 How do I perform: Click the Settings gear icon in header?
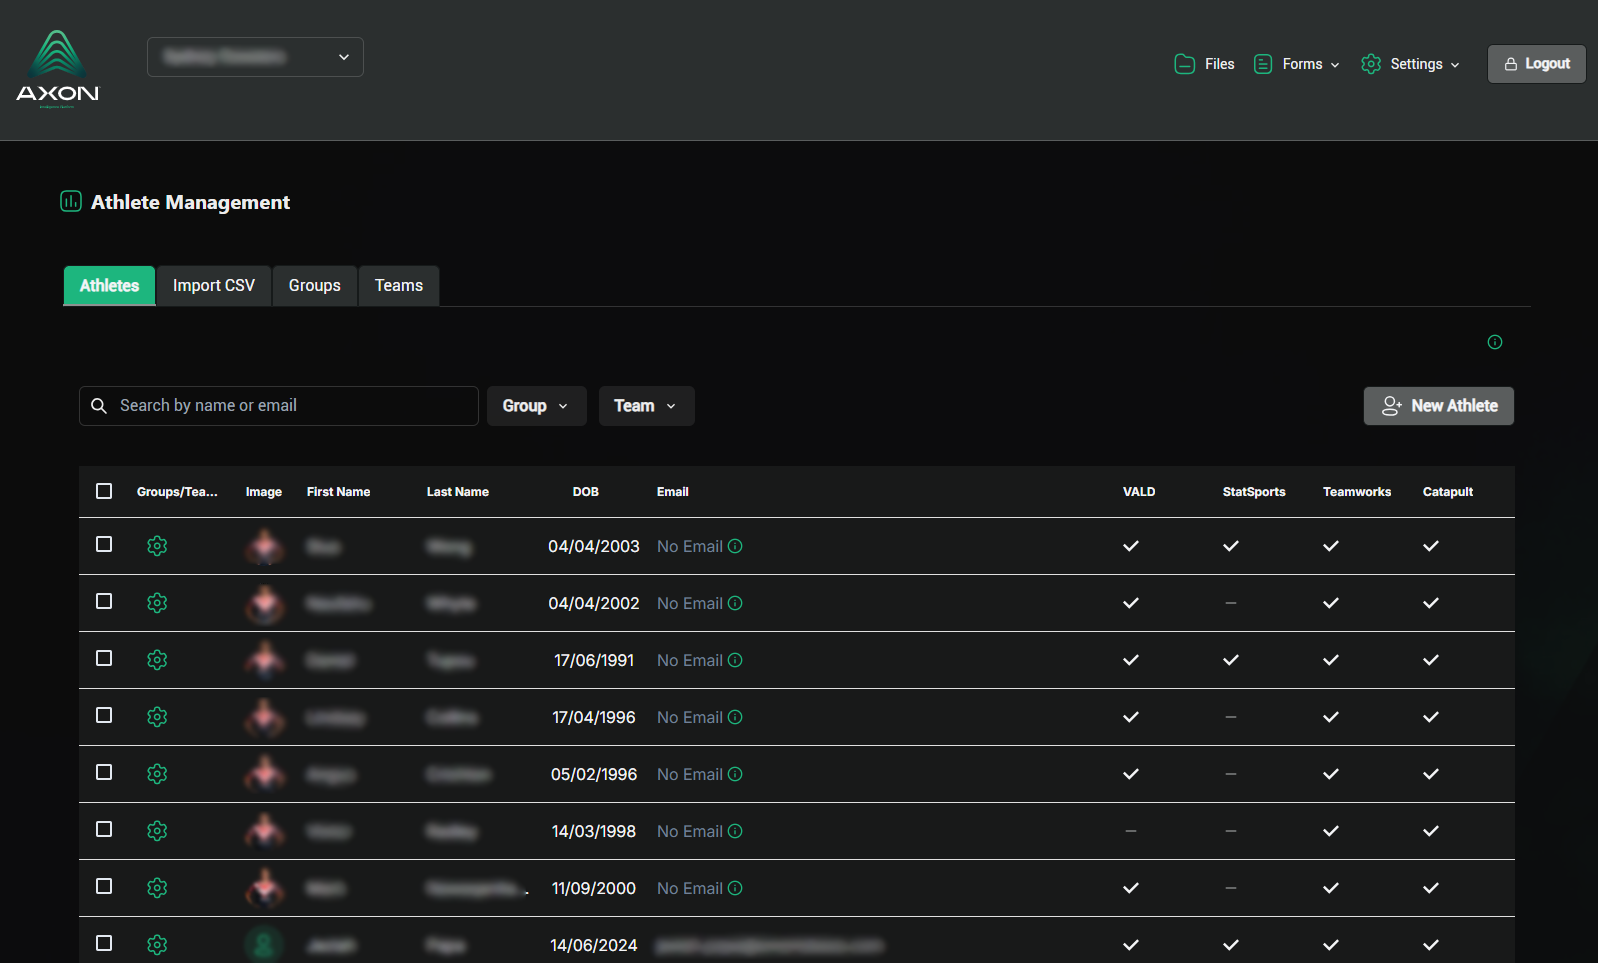tap(1371, 64)
